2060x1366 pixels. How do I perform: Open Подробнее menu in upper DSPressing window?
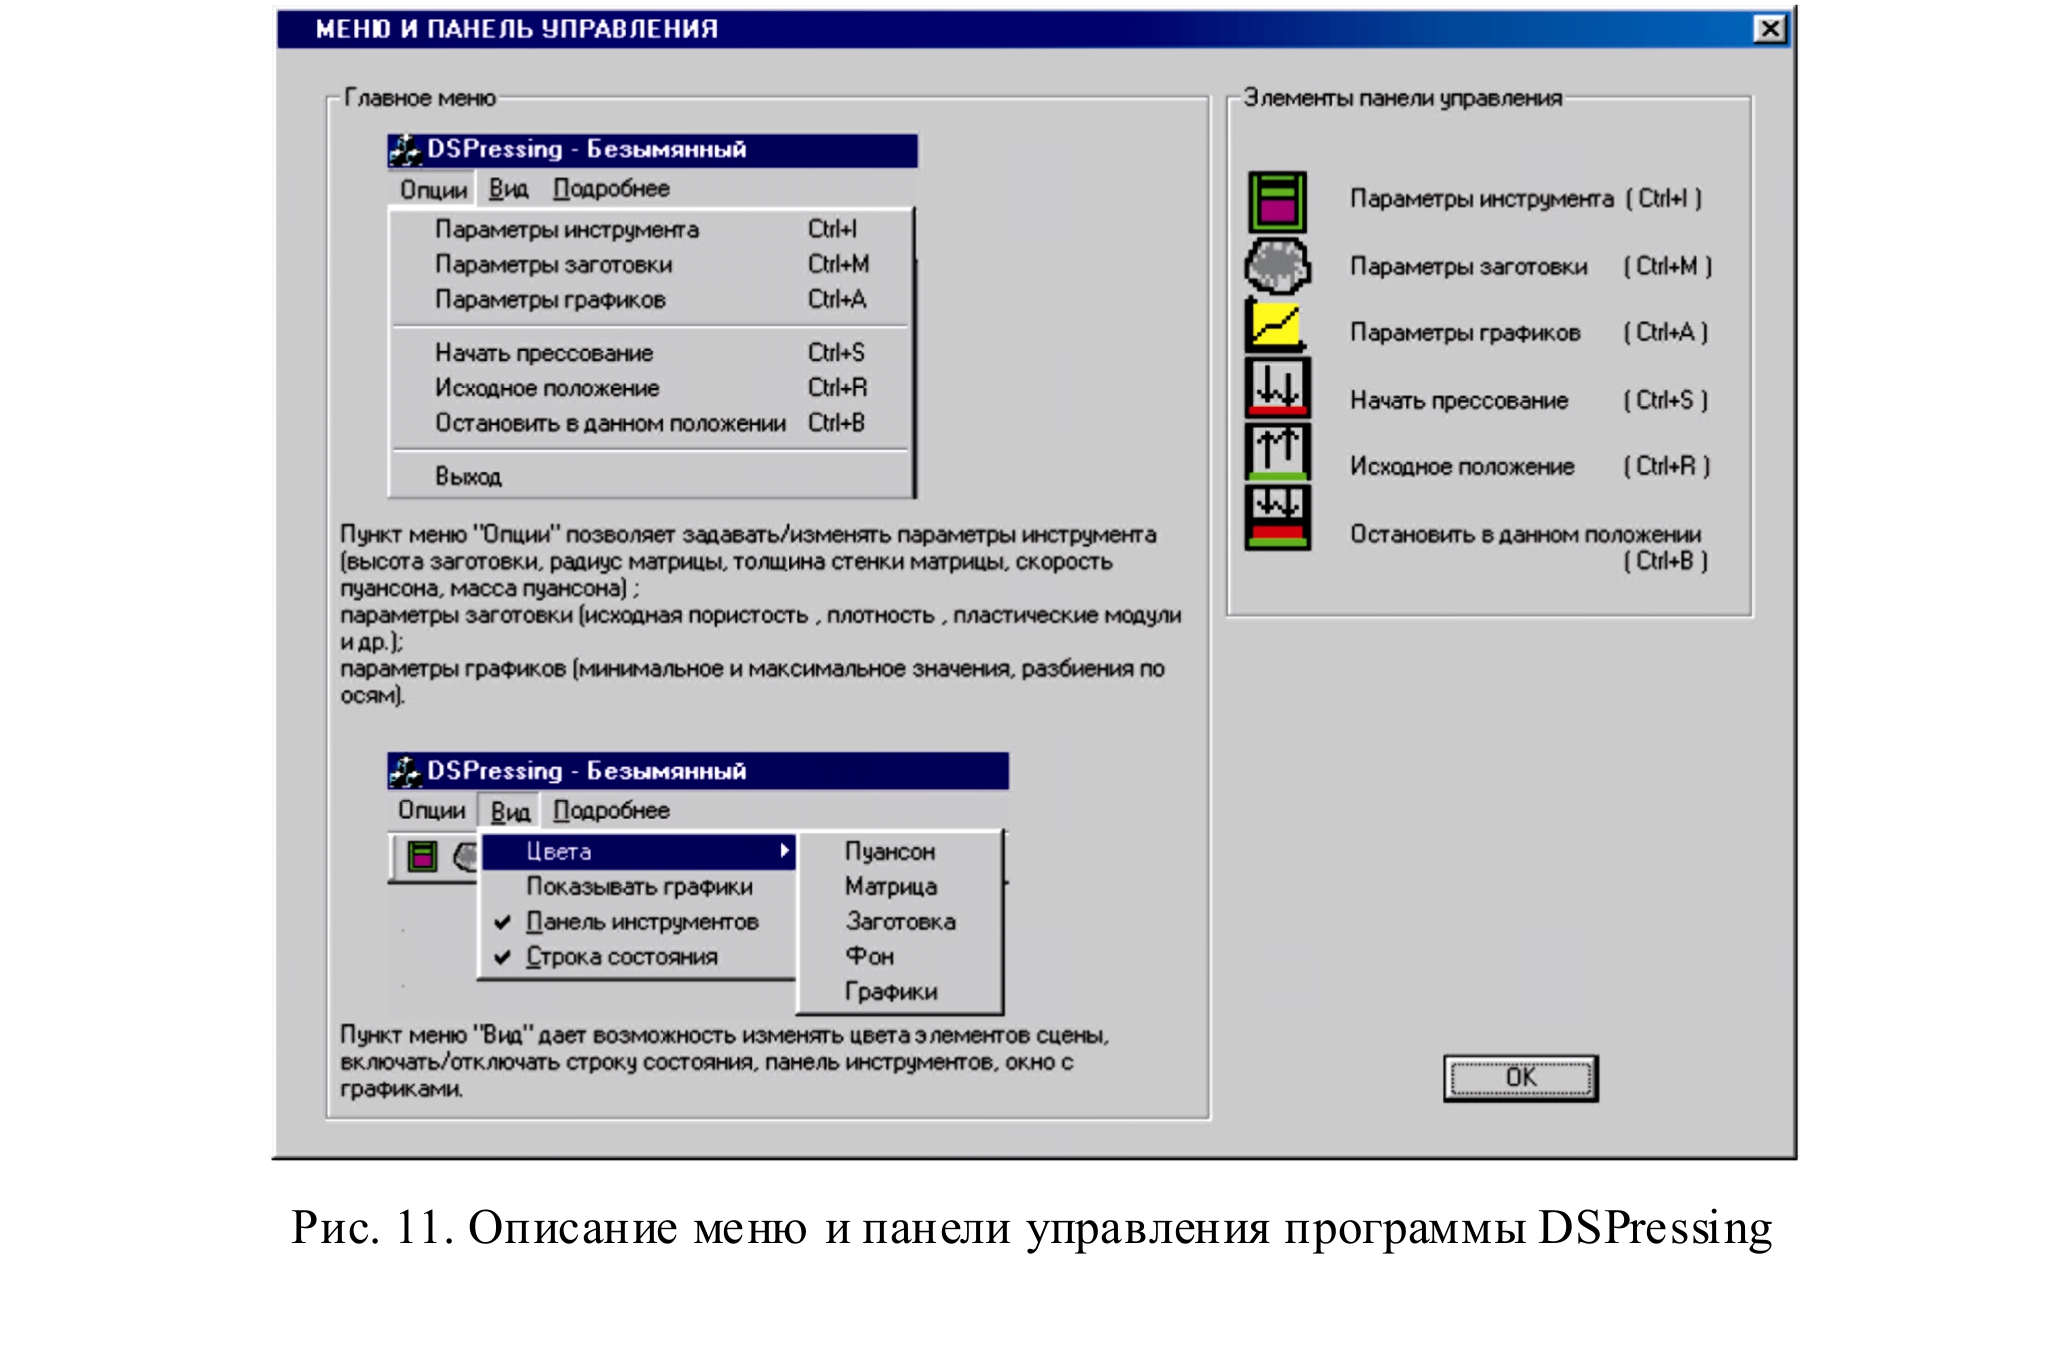611,189
